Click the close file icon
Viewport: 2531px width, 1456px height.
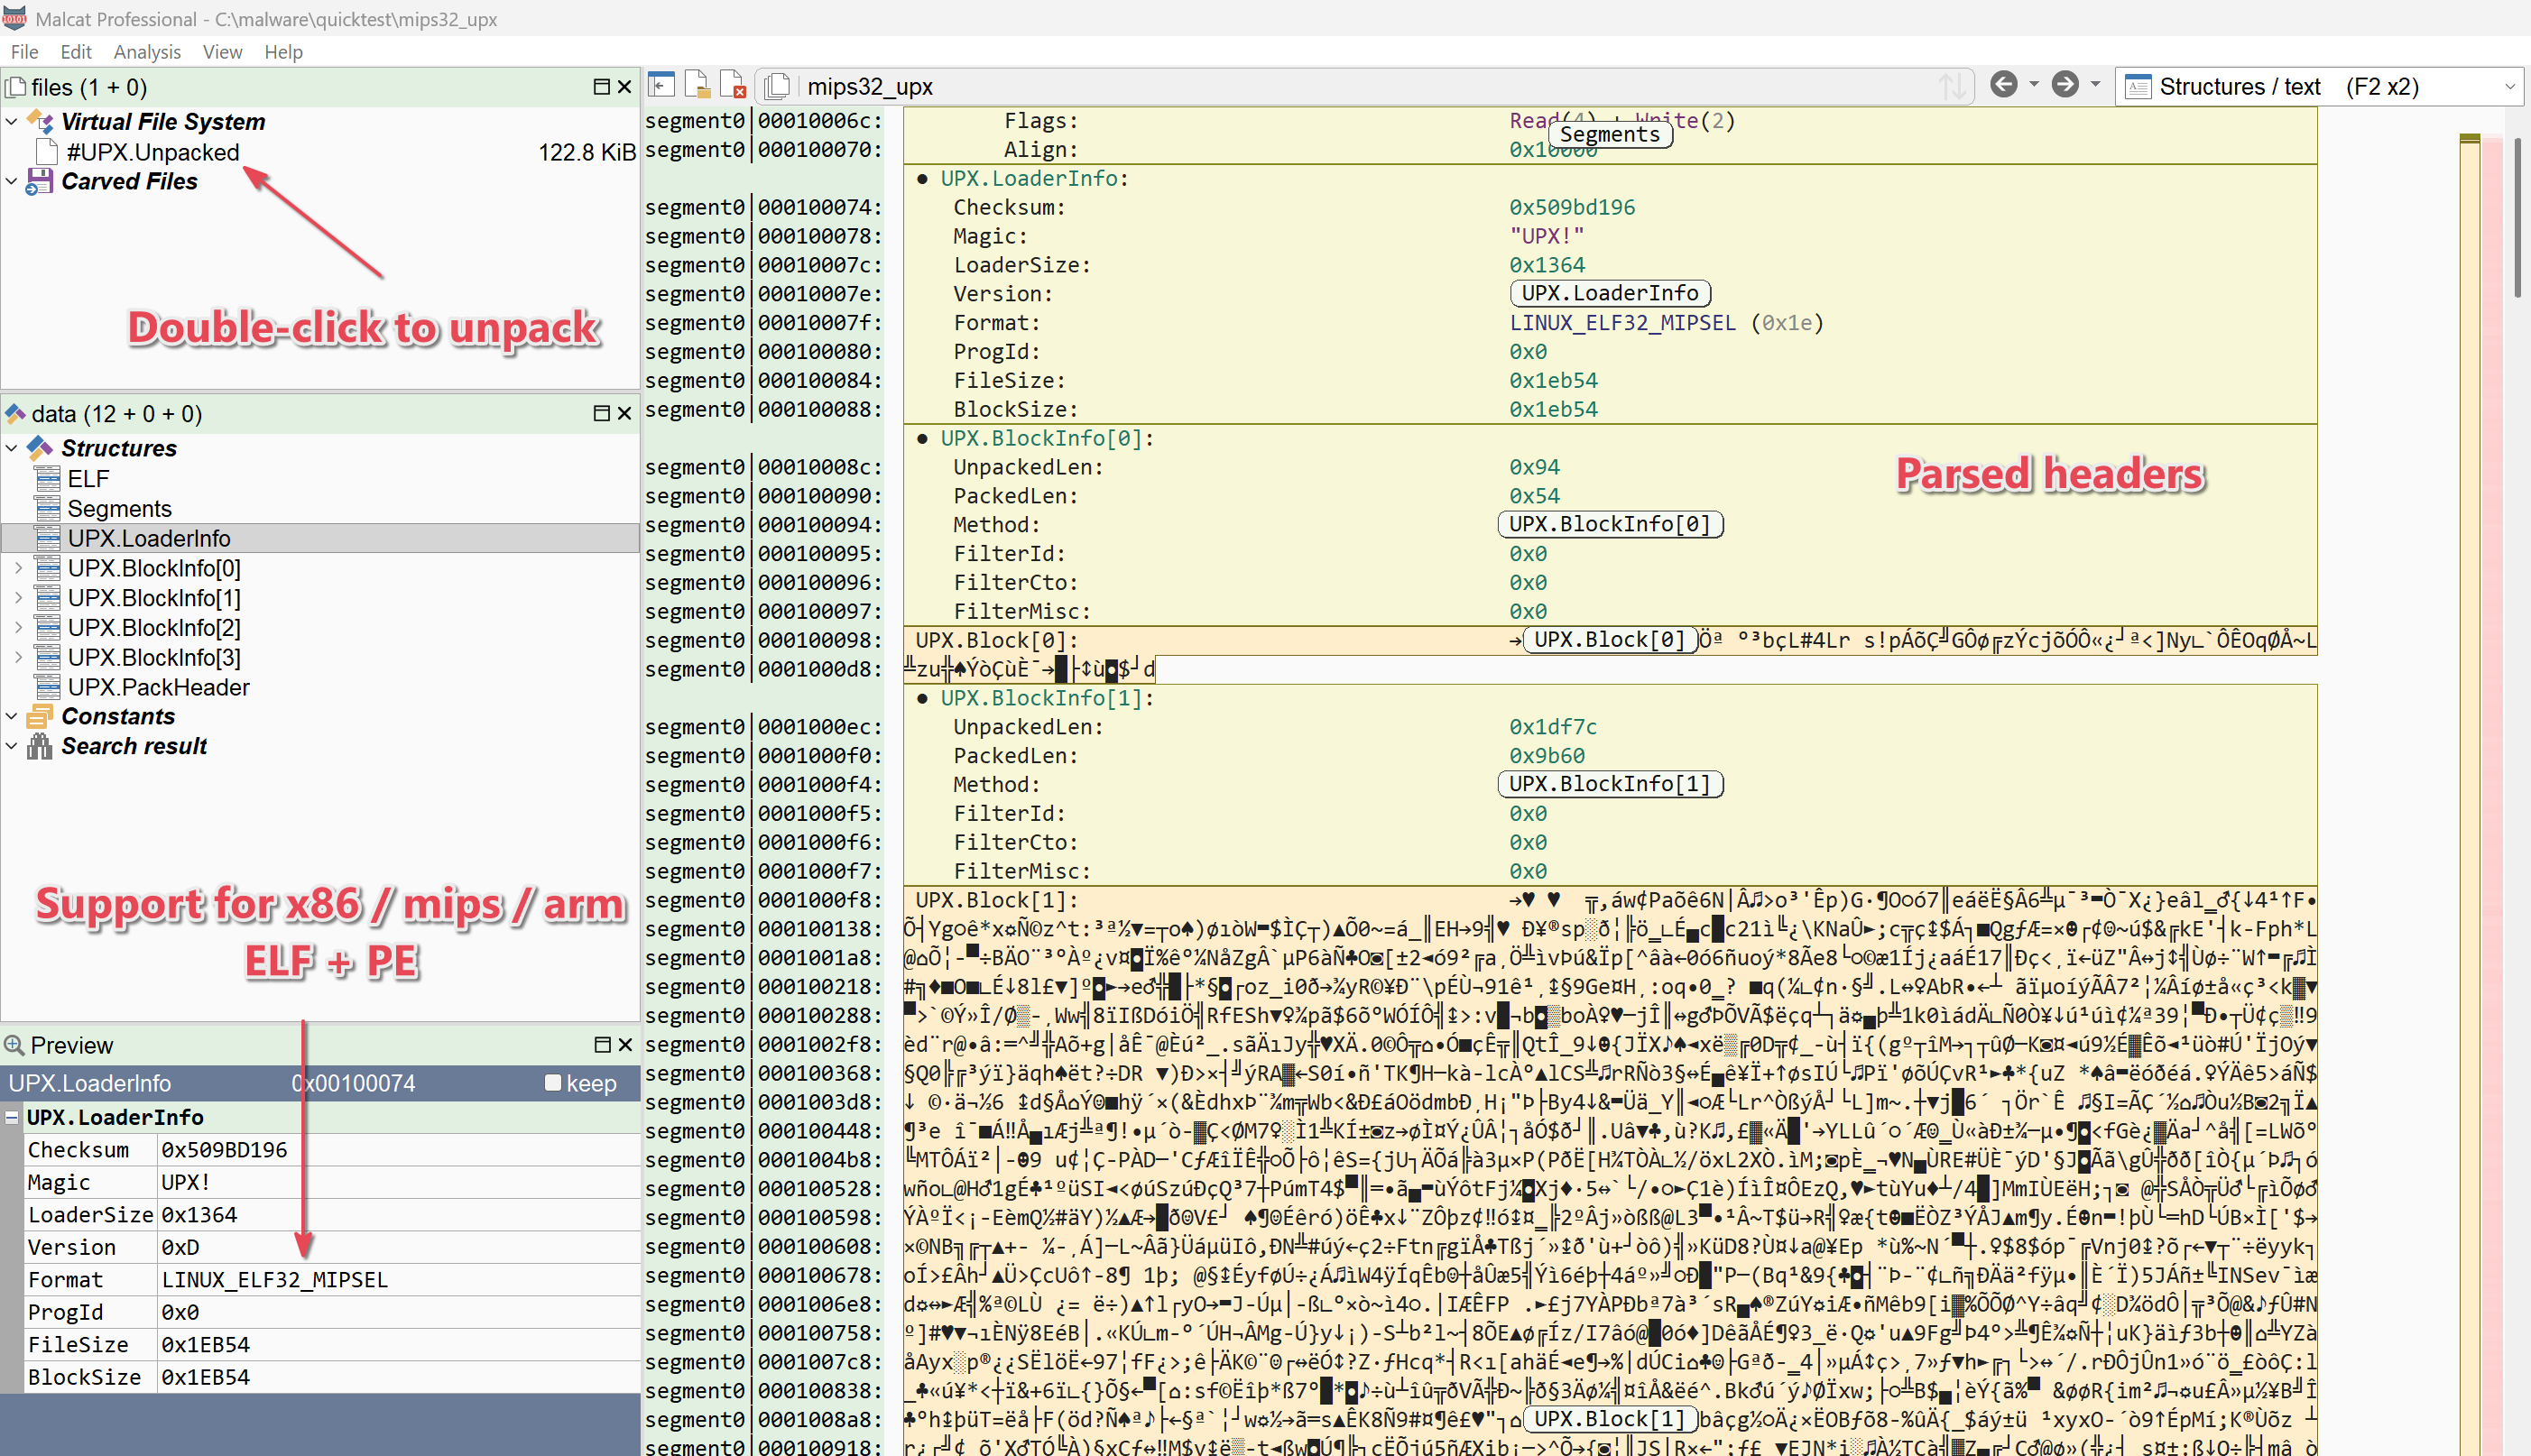click(733, 85)
